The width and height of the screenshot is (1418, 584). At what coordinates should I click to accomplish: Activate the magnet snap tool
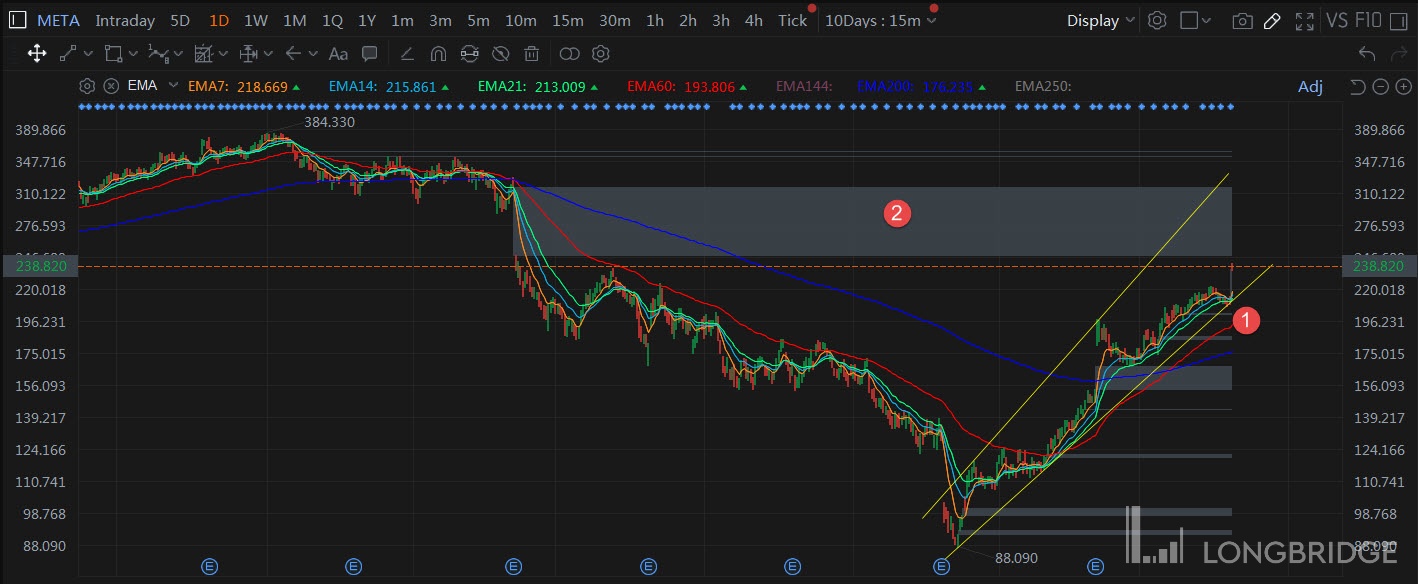click(438, 54)
